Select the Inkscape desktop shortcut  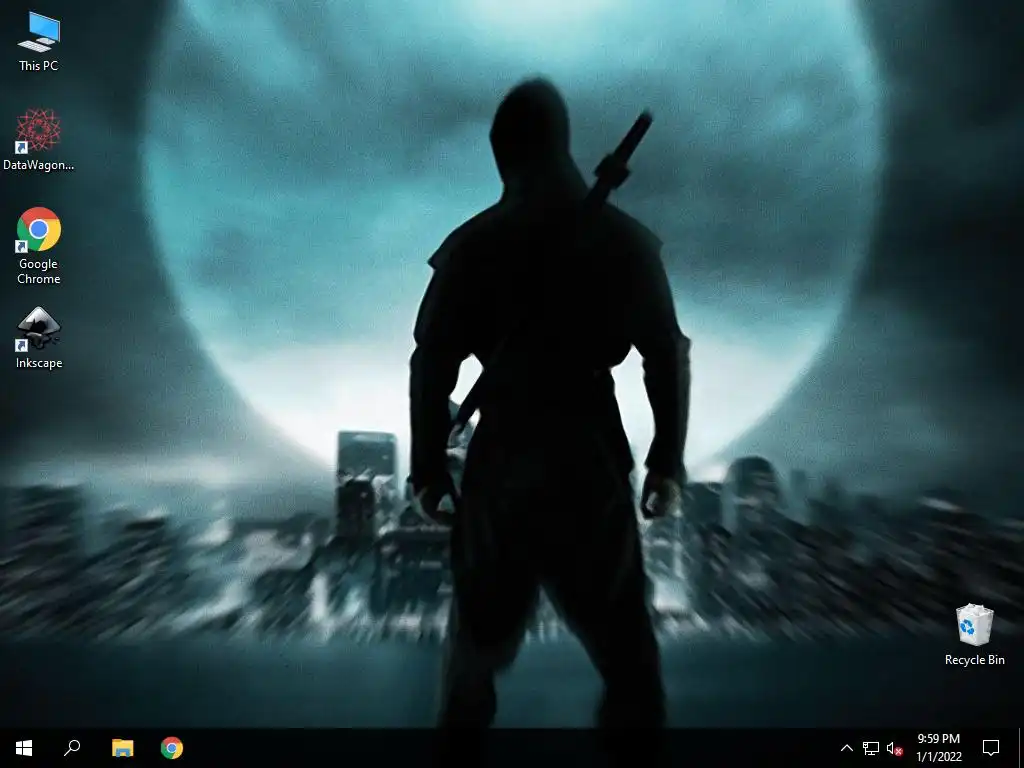39,338
